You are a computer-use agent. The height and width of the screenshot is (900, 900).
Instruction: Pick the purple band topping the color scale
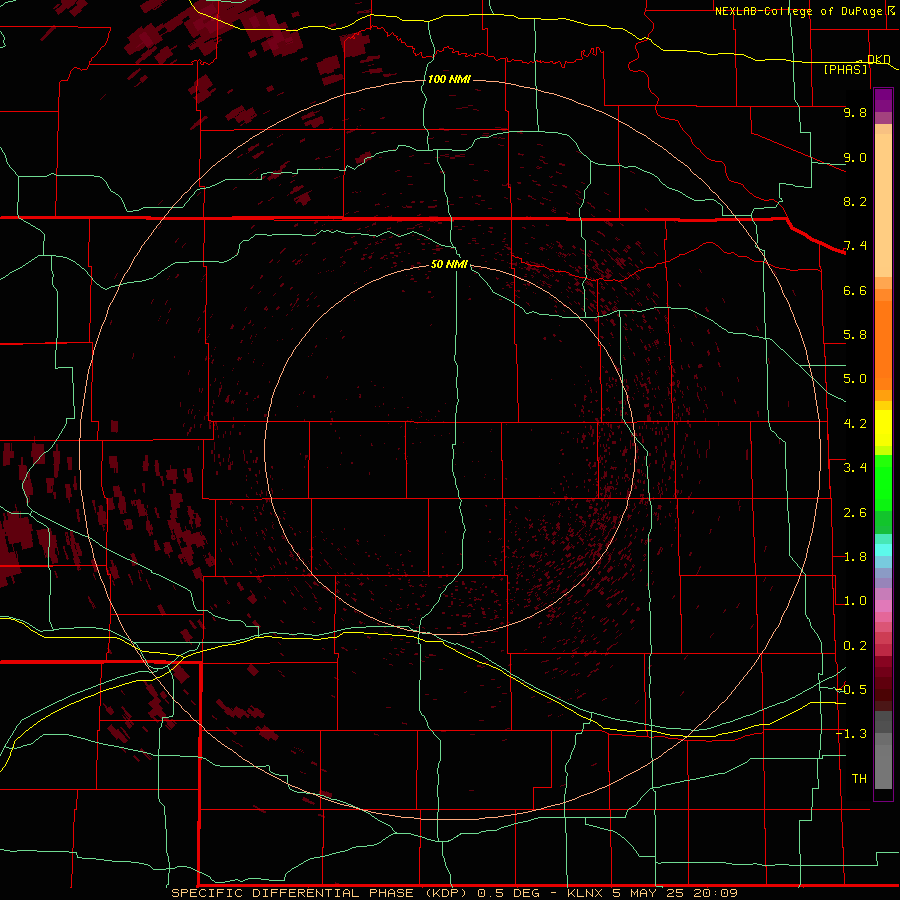click(883, 100)
